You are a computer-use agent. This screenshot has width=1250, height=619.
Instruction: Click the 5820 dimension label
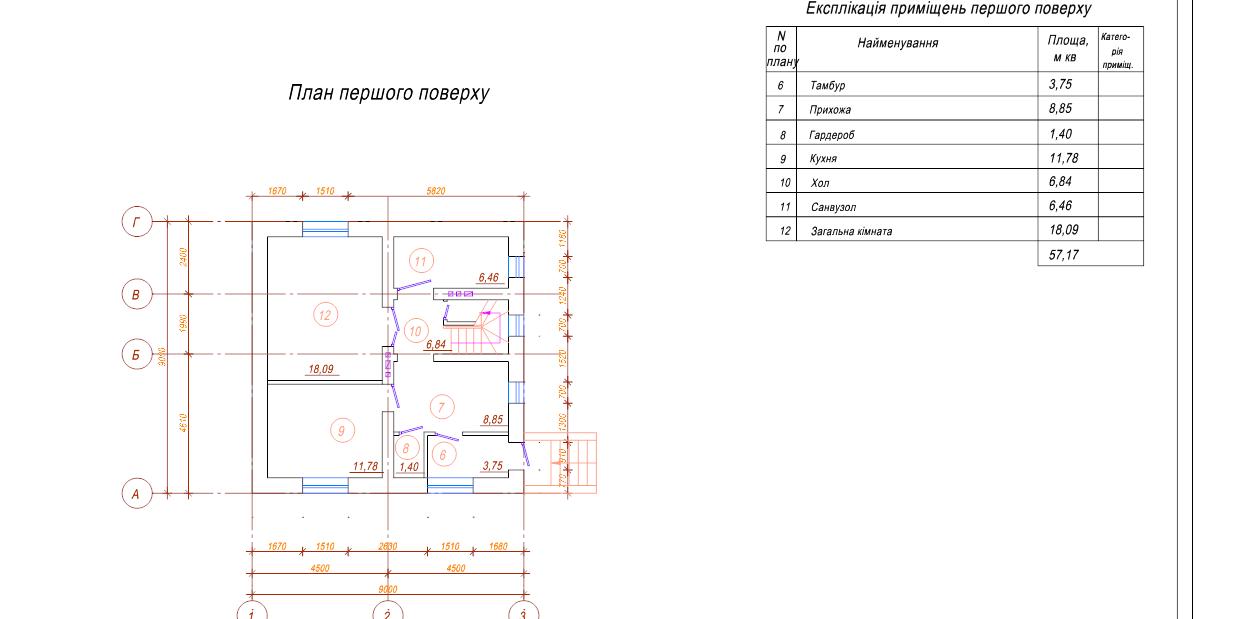point(436,190)
